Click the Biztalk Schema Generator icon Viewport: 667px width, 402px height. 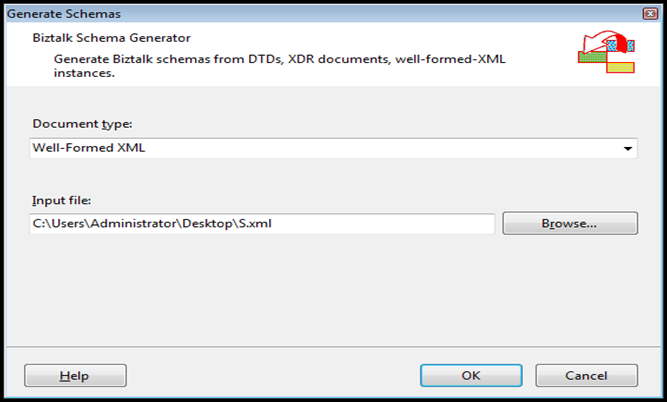point(606,53)
